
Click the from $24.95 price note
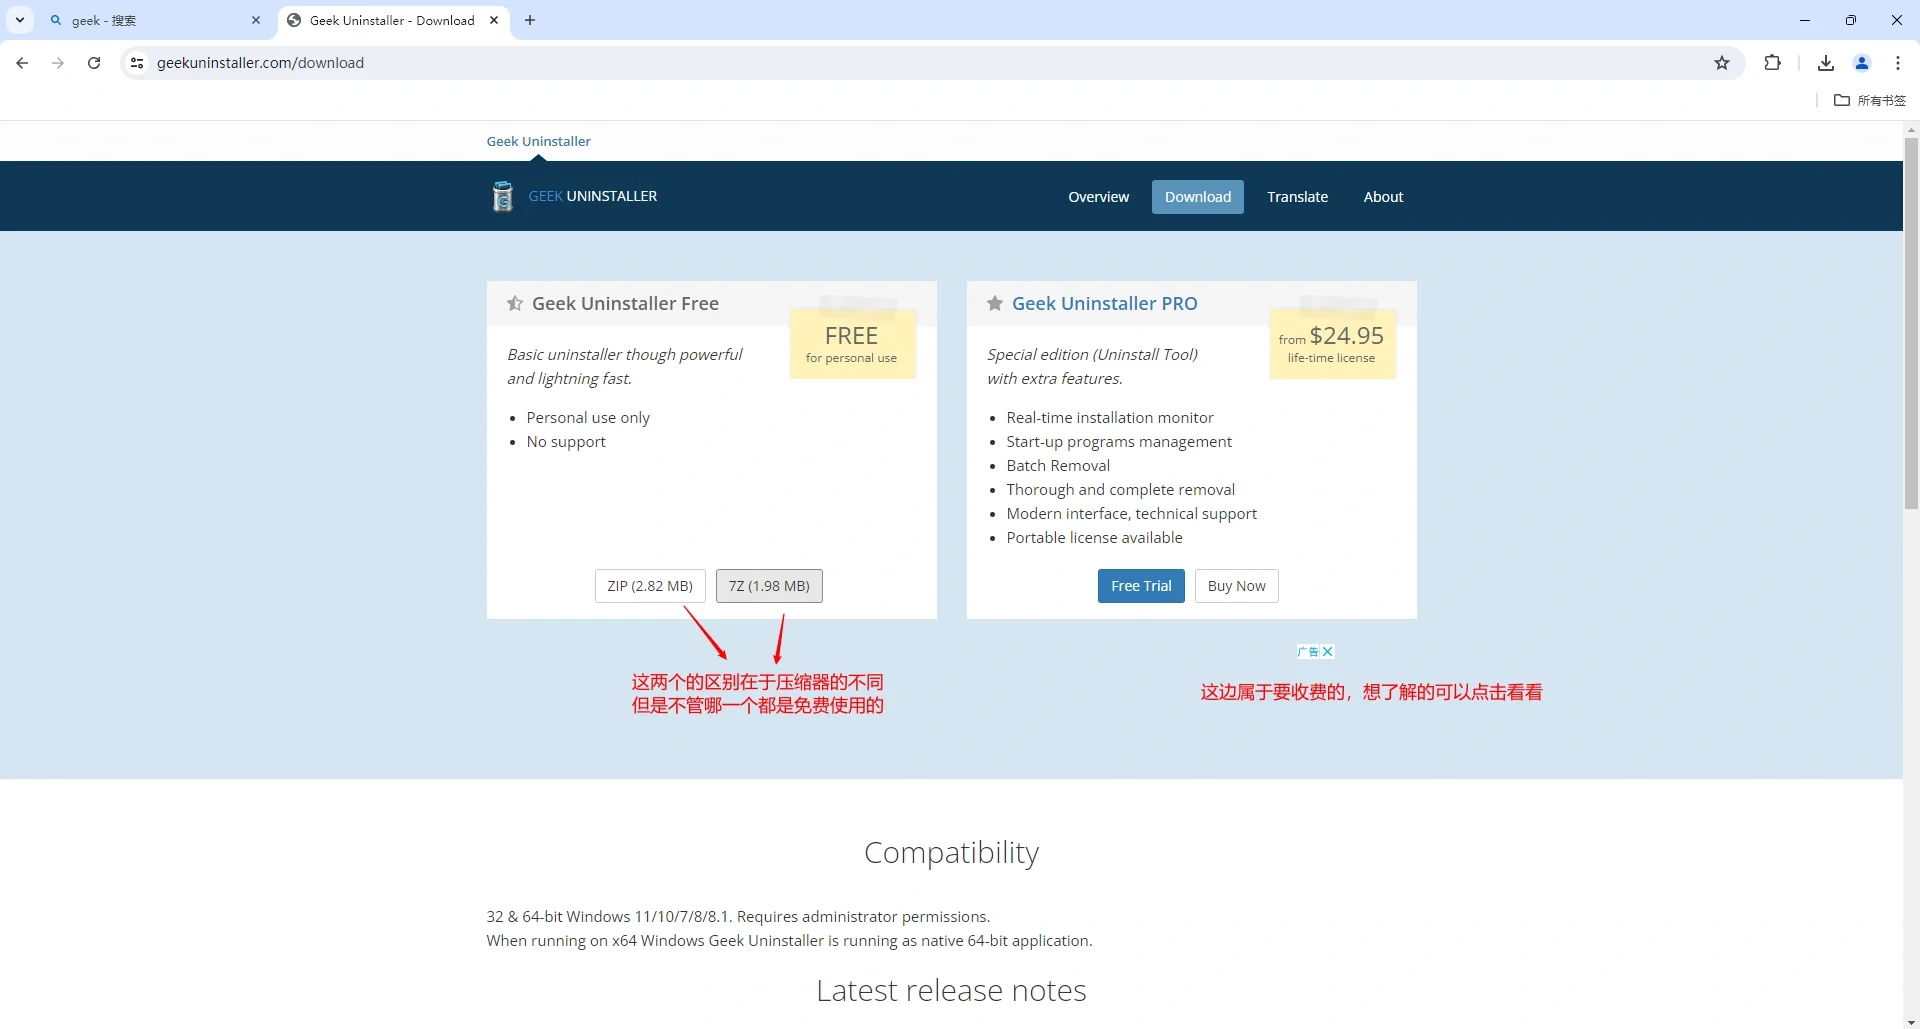click(x=1332, y=343)
